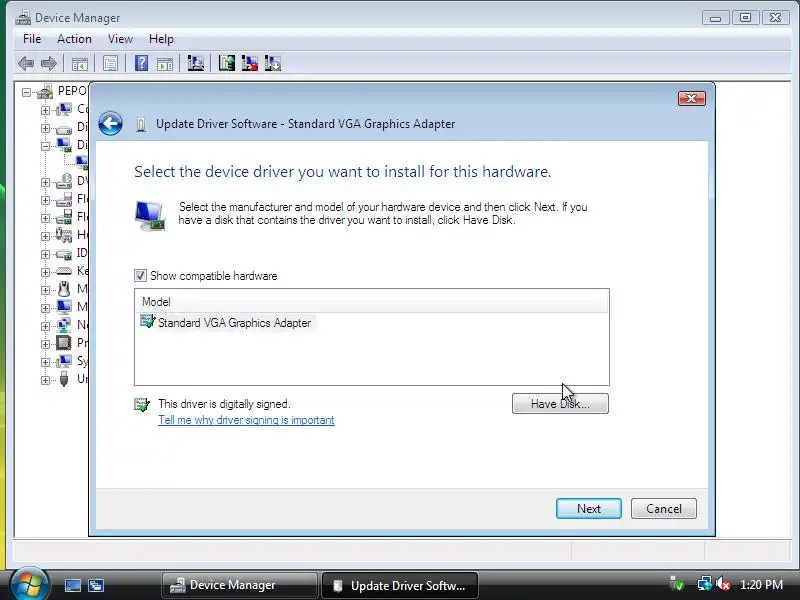The height and width of the screenshot is (600, 800).
Task: Open the File menu
Action: pos(32,39)
